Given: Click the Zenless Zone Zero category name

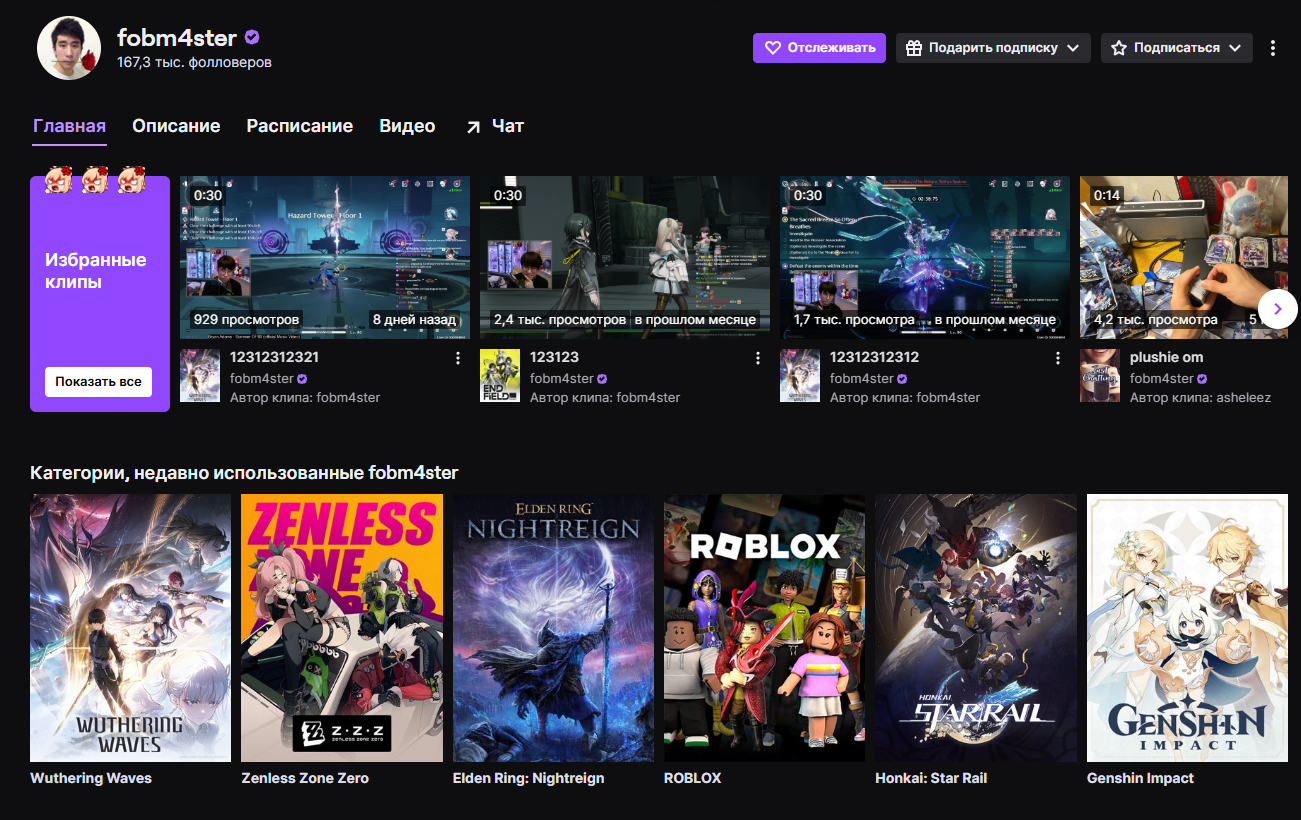Looking at the screenshot, I should click(x=305, y=778).
